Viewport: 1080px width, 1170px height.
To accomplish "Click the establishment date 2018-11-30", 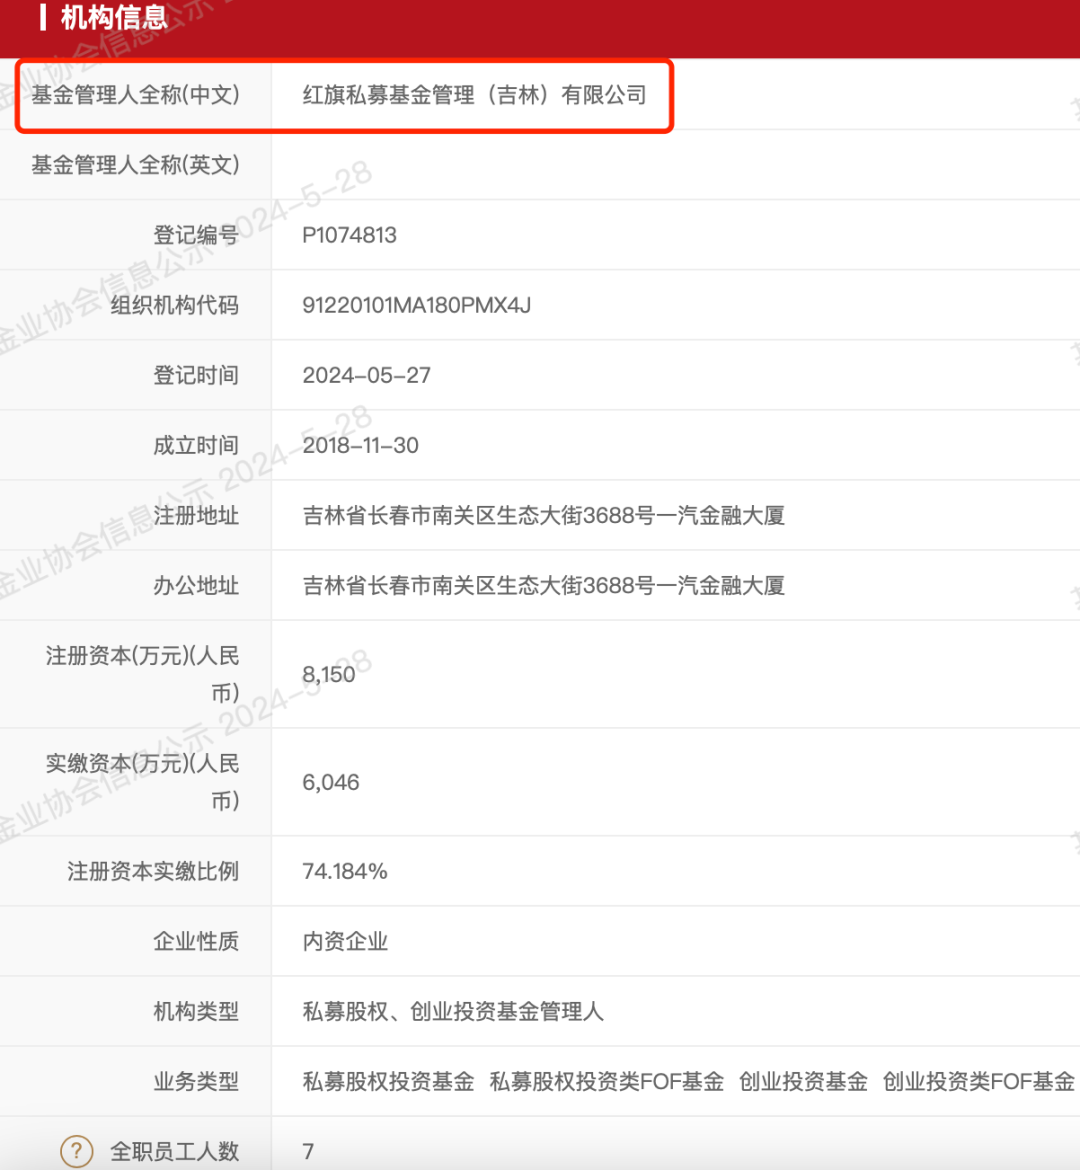I will coord(360,445).
